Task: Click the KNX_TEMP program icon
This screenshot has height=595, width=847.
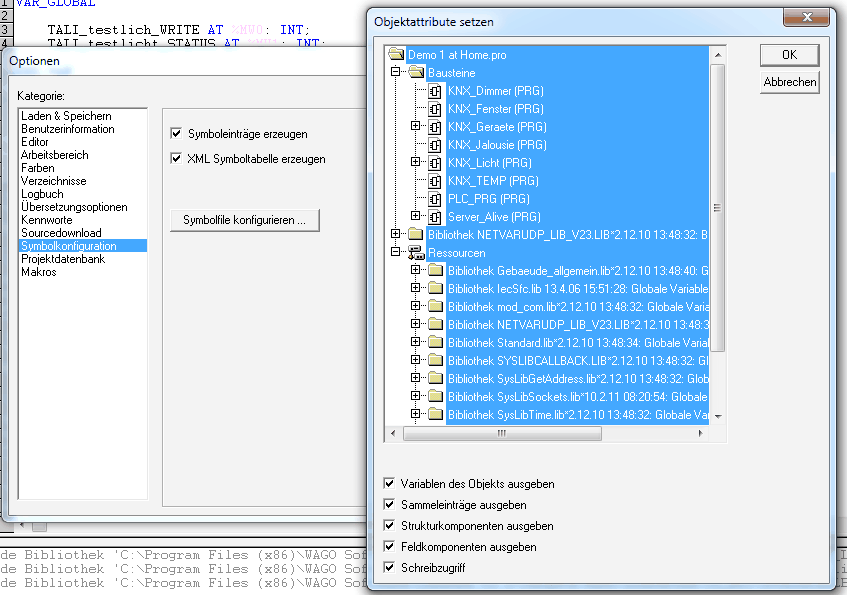Action: coord(435,181)
